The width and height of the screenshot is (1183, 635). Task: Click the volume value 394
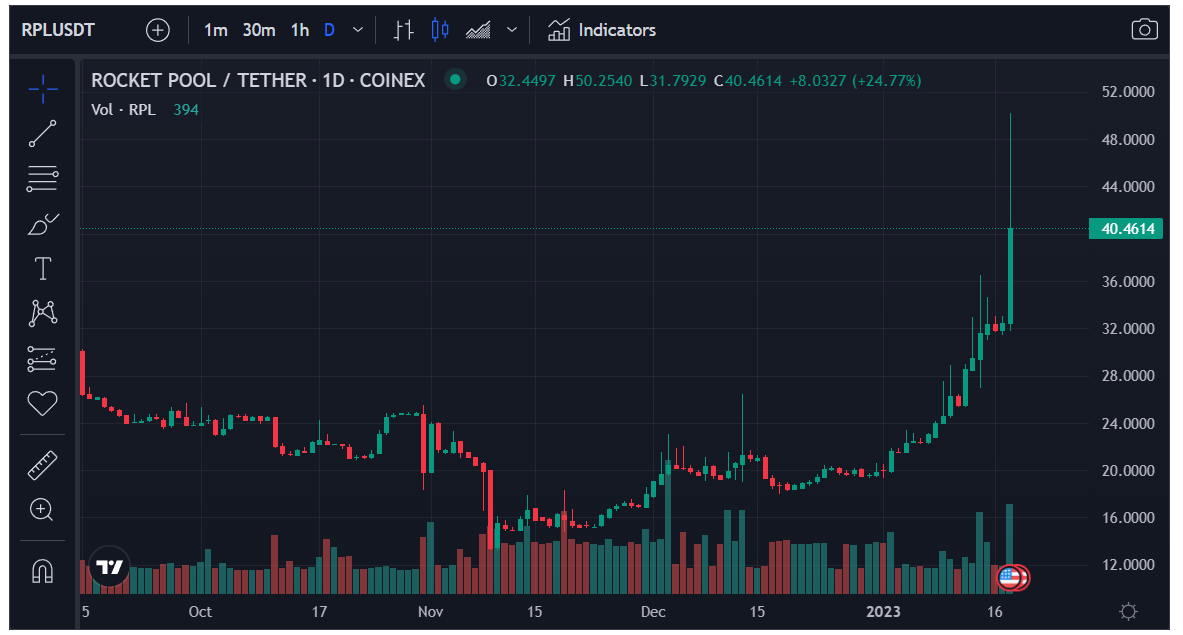click(x=186, y=109)
